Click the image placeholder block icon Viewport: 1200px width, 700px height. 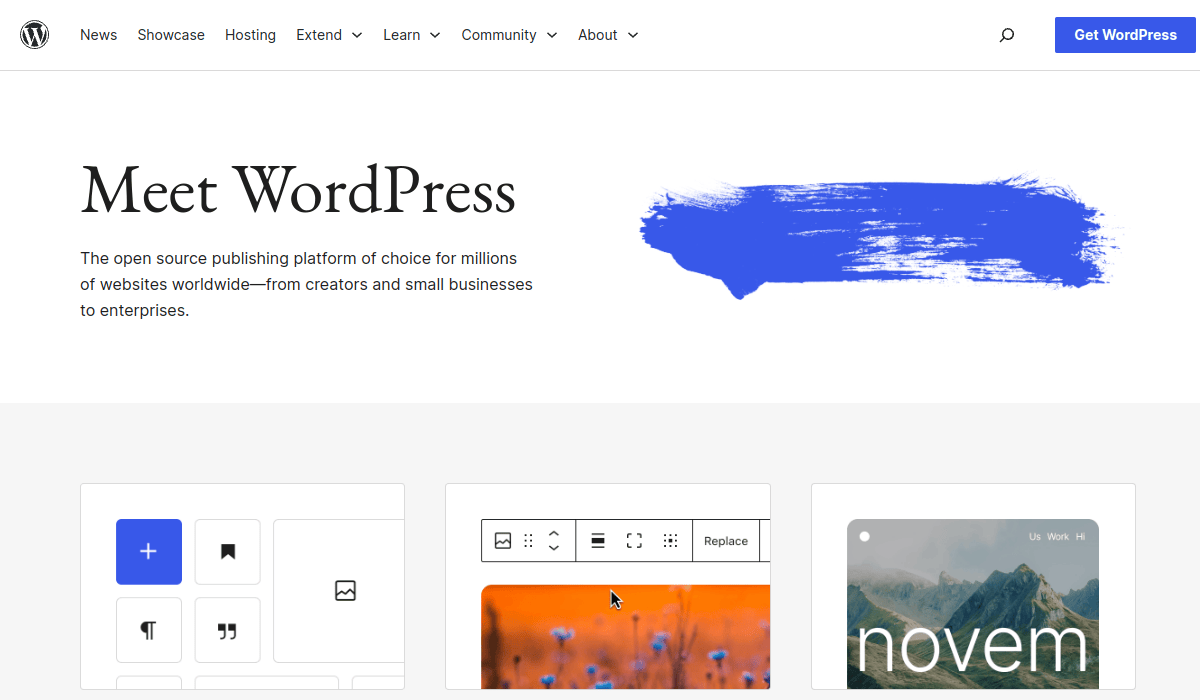click(x=345, y=591)
